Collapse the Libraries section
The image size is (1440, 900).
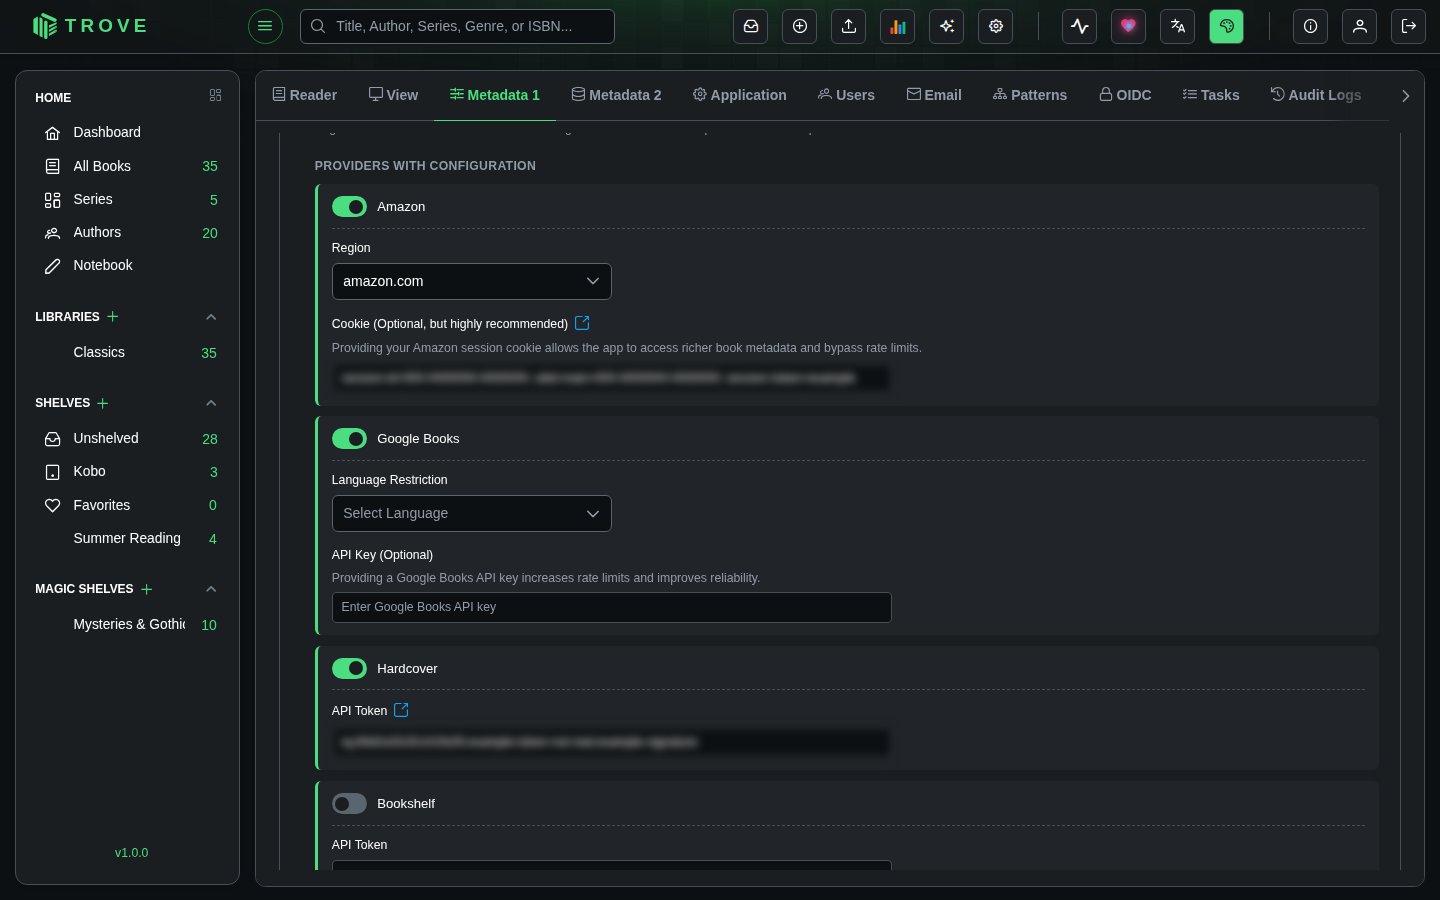(x=211, y=317)
